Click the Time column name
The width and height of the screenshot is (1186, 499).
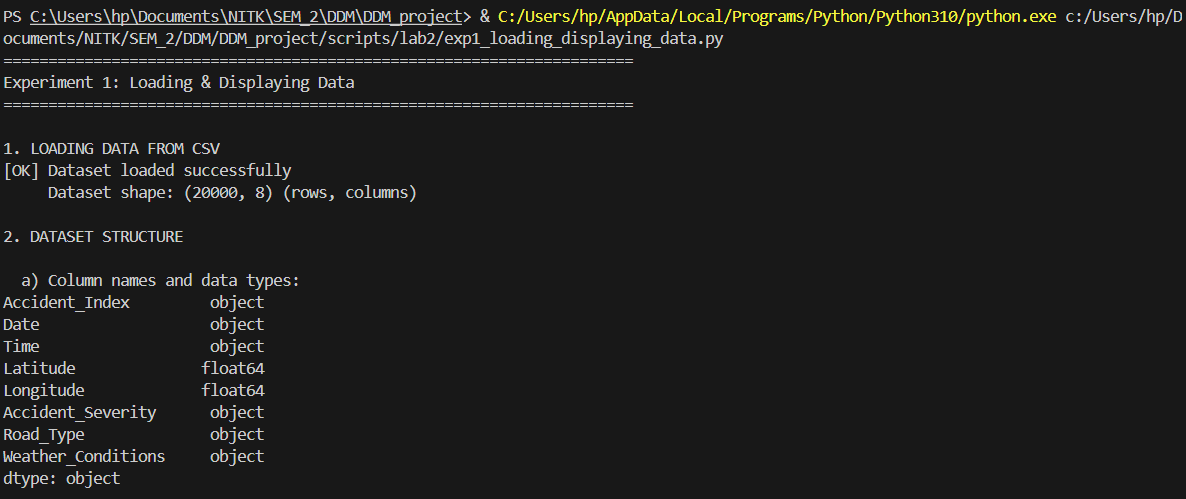point(21,347)
